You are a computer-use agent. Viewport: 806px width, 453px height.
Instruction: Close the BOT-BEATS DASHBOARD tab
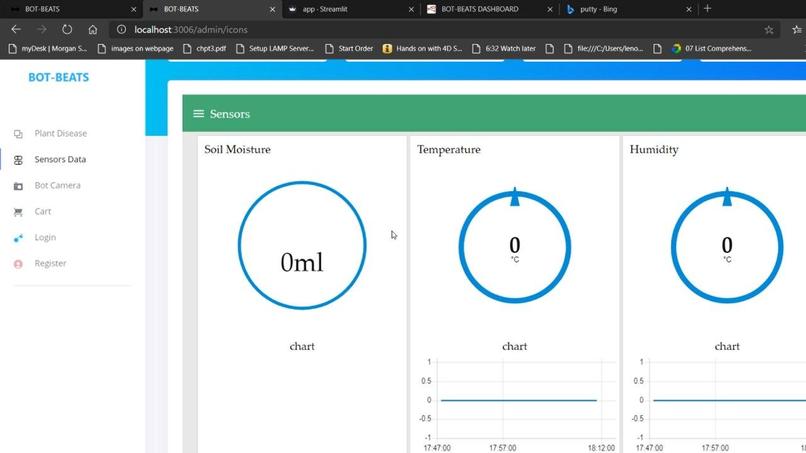point(550,9)
